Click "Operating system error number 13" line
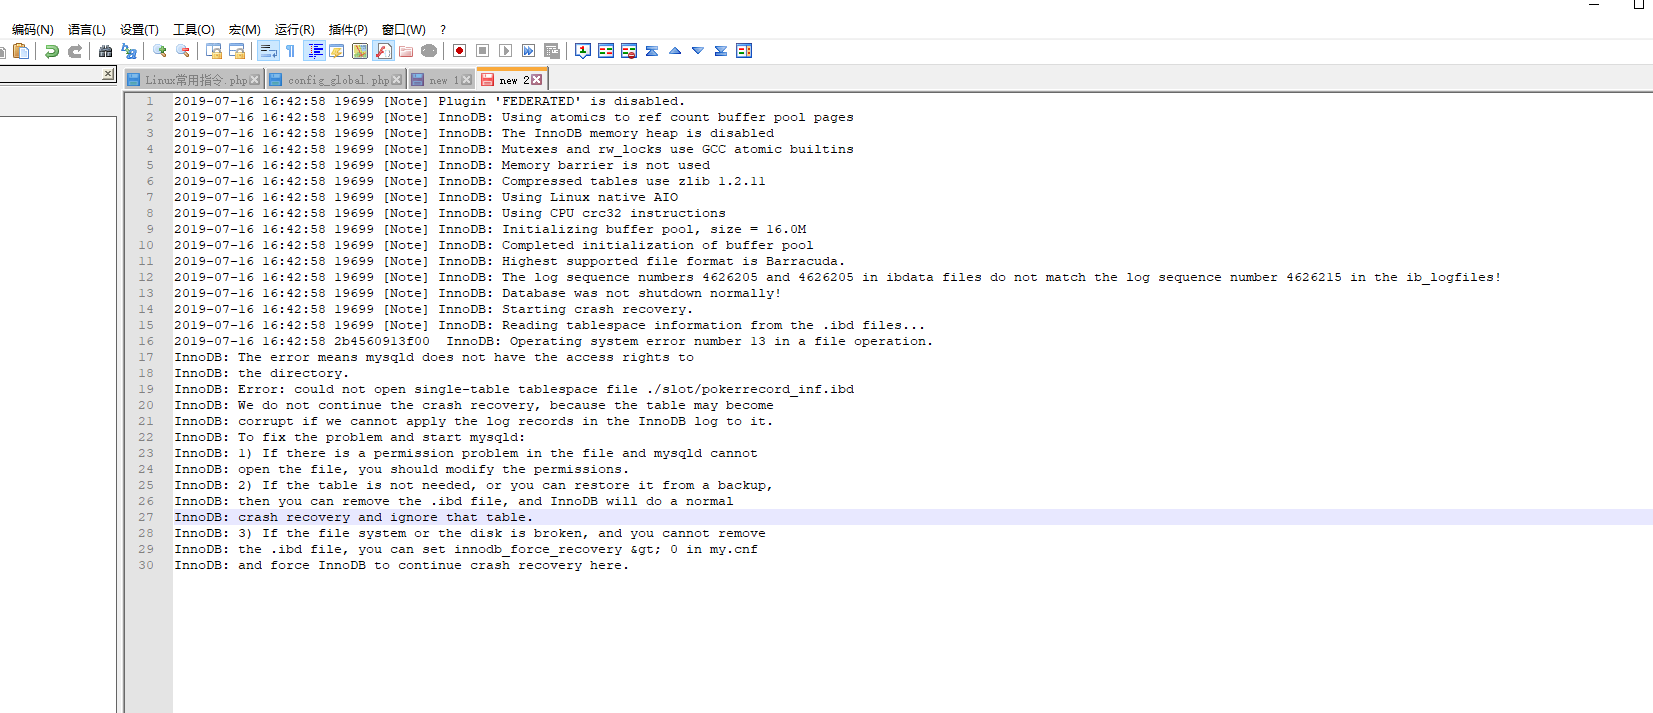 [x=553, y=341]
